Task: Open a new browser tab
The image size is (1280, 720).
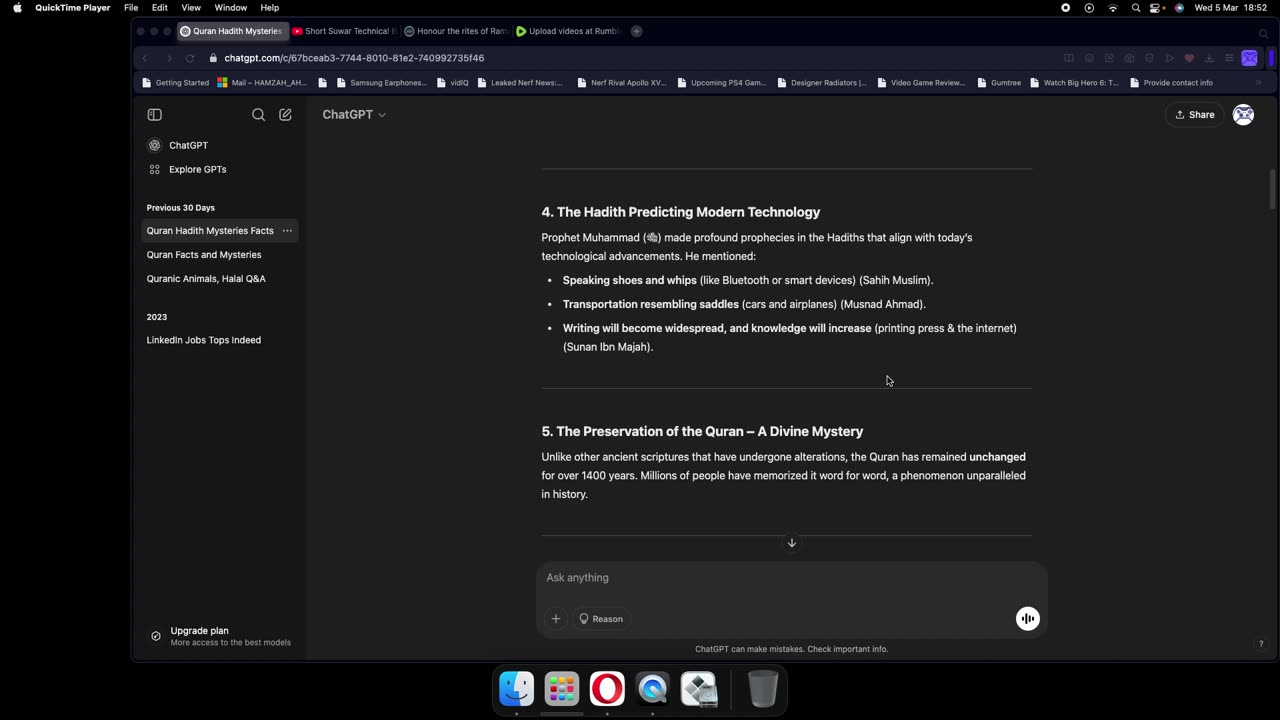Action: 637,31
